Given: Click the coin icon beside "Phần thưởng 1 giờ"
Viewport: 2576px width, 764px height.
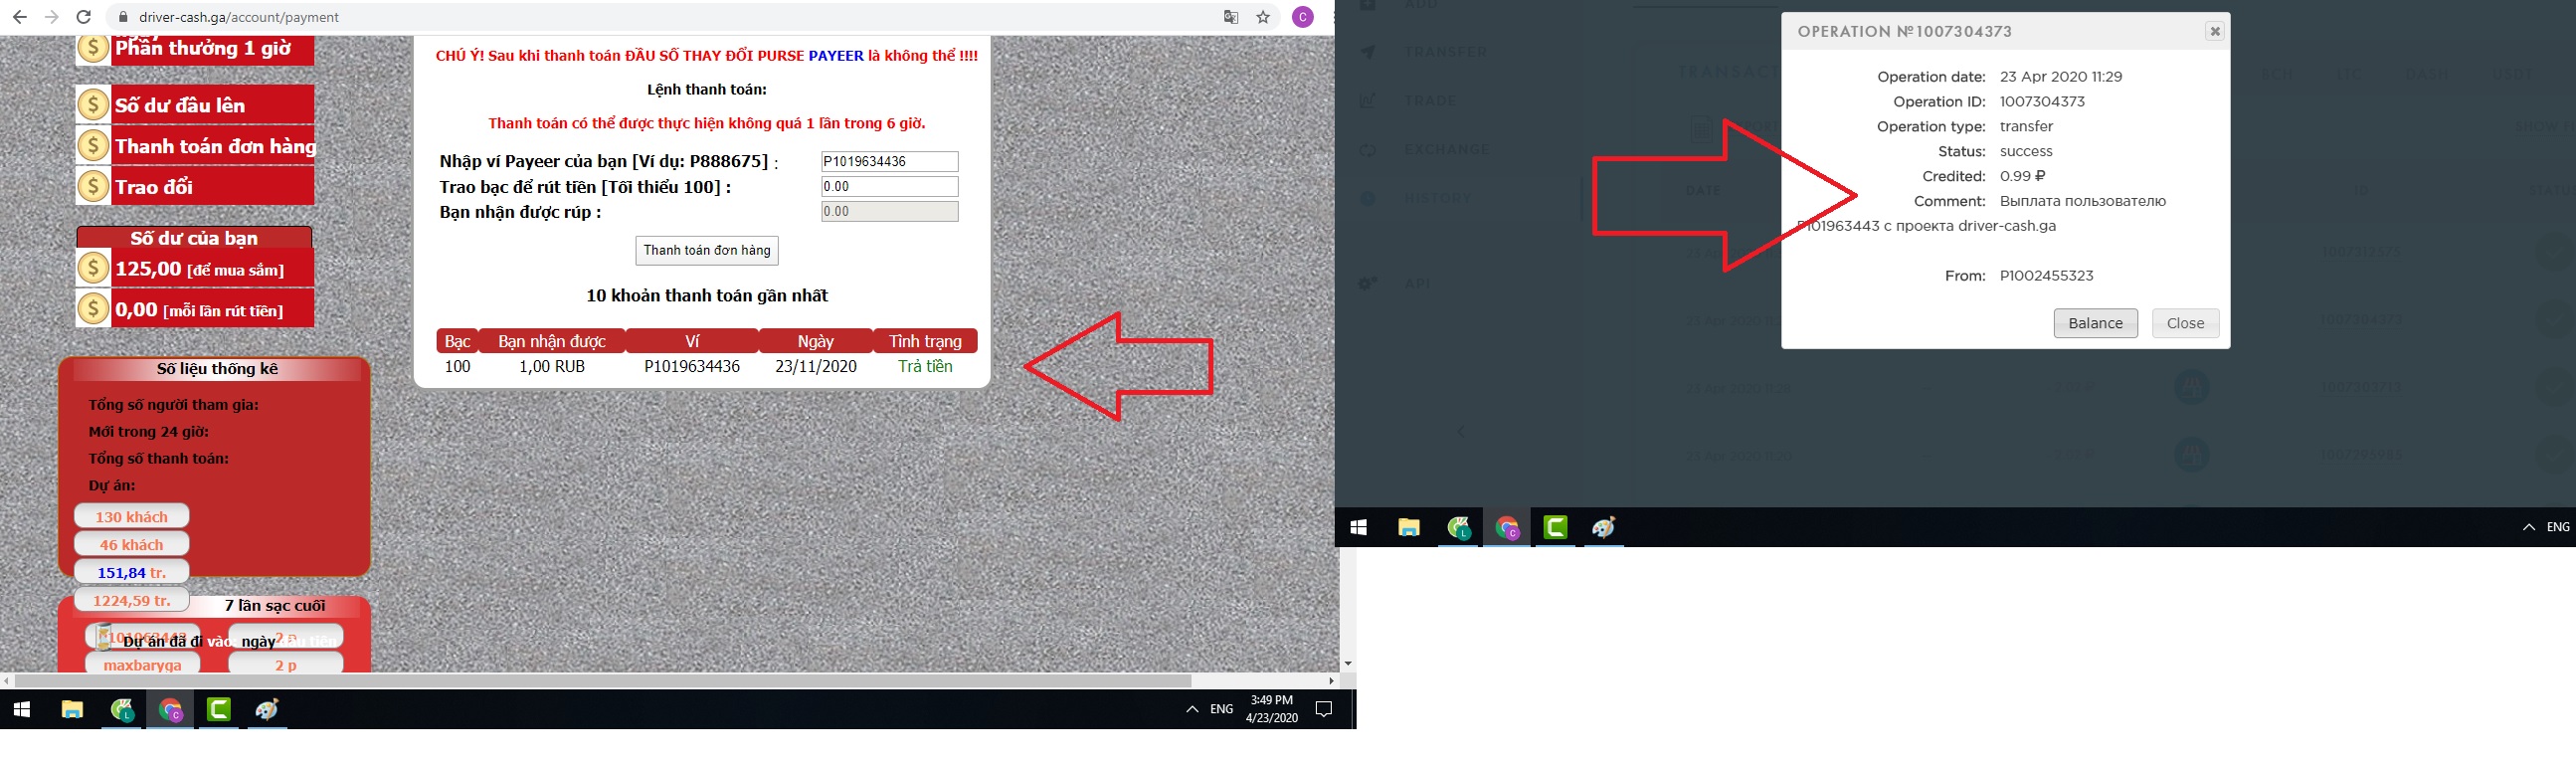Looking at the screenshot, I should (x=93, y=49).
